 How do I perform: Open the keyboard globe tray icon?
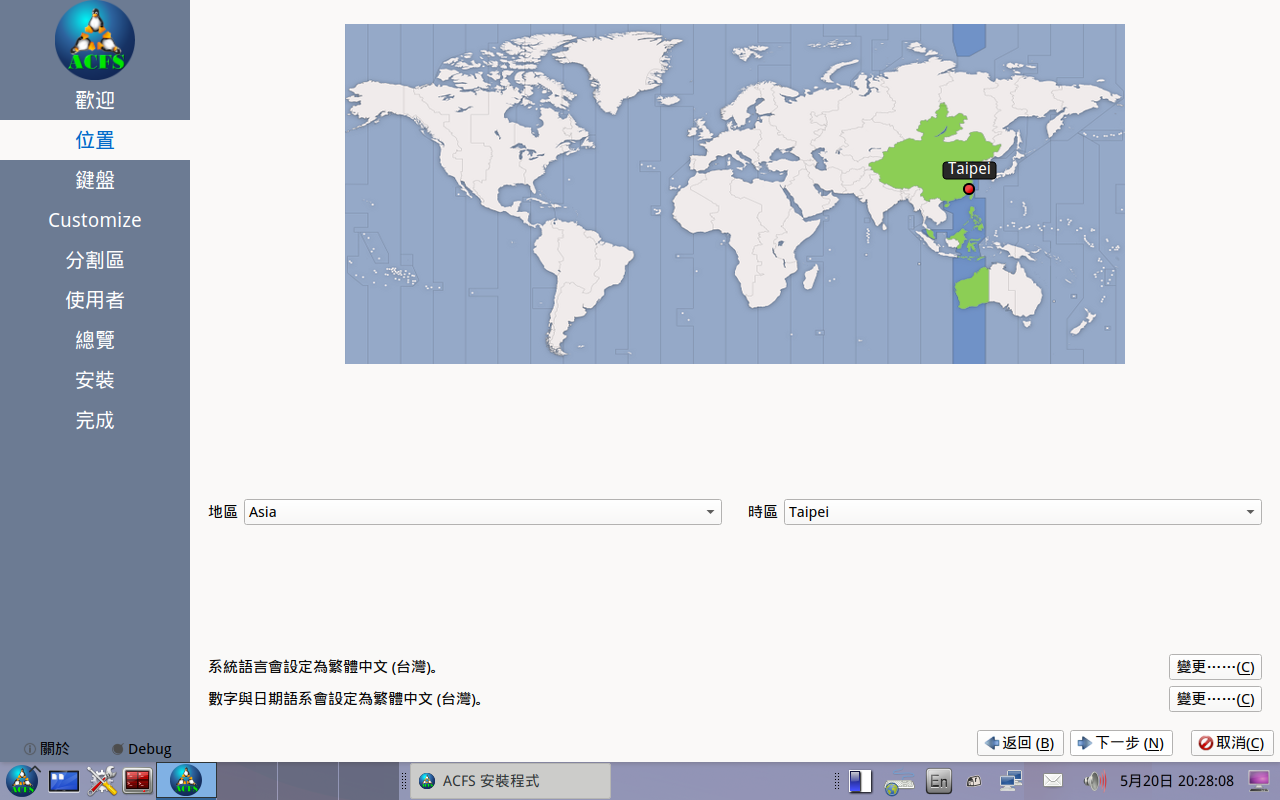898,783
